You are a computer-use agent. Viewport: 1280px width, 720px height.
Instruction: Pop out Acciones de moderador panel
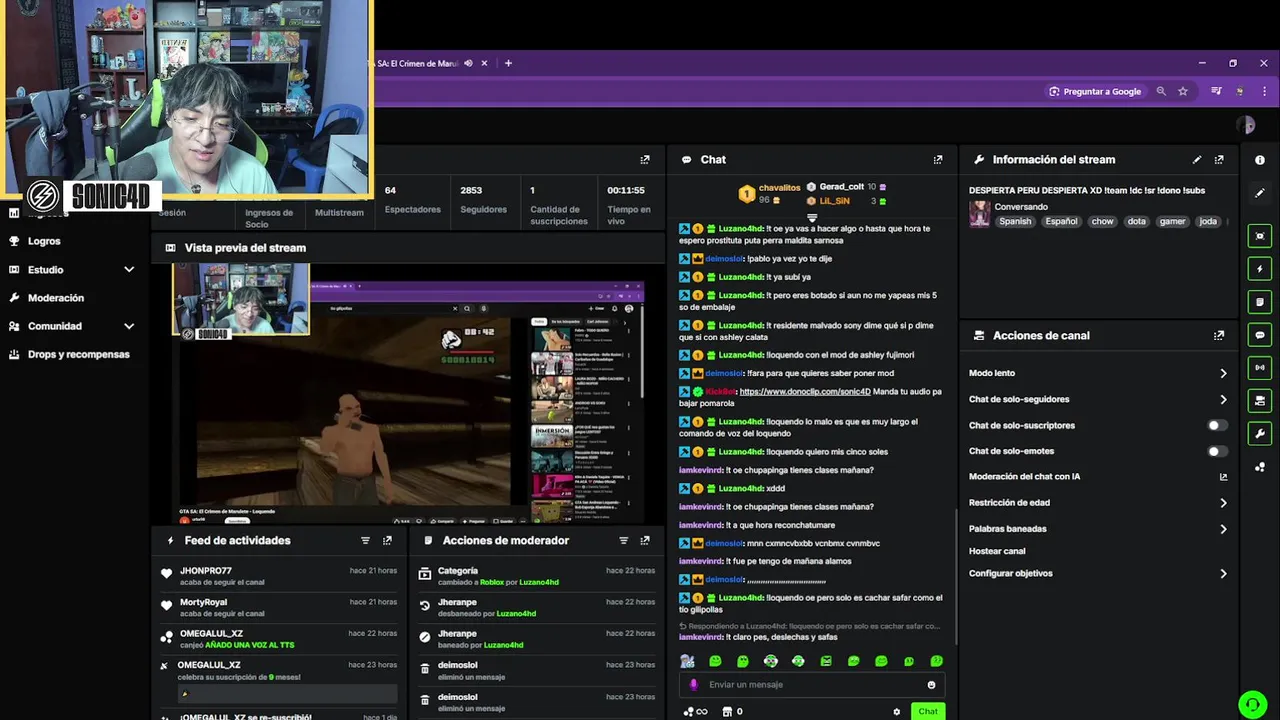click(645, 541)
